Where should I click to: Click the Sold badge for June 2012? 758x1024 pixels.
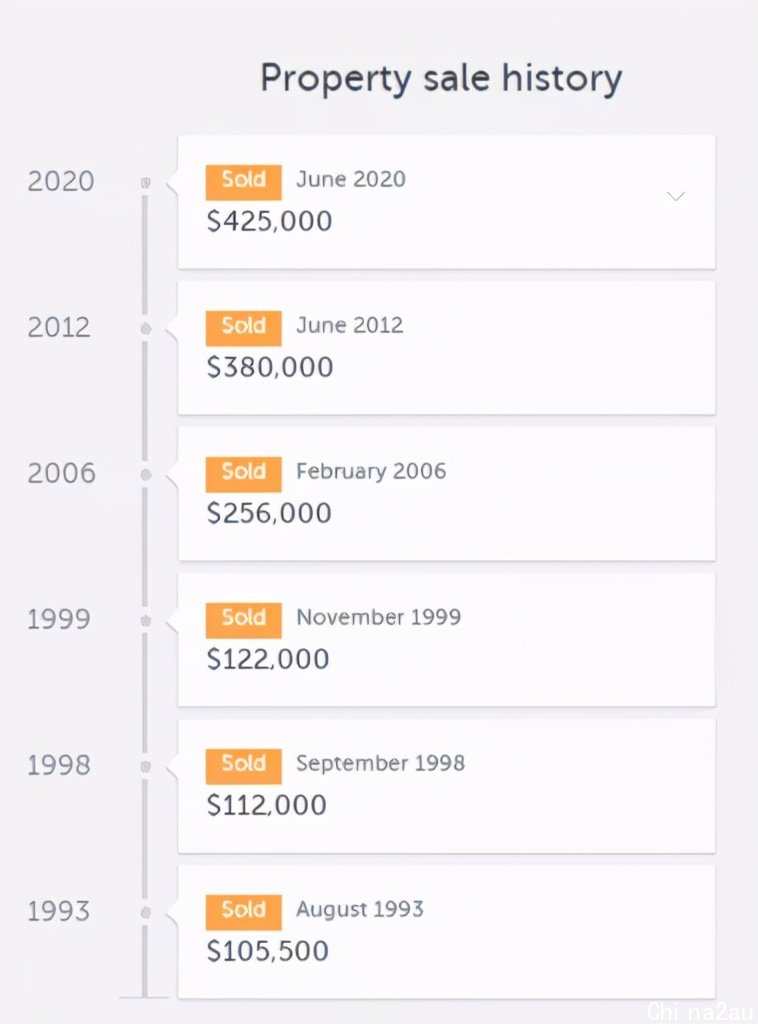click(244, 328)
